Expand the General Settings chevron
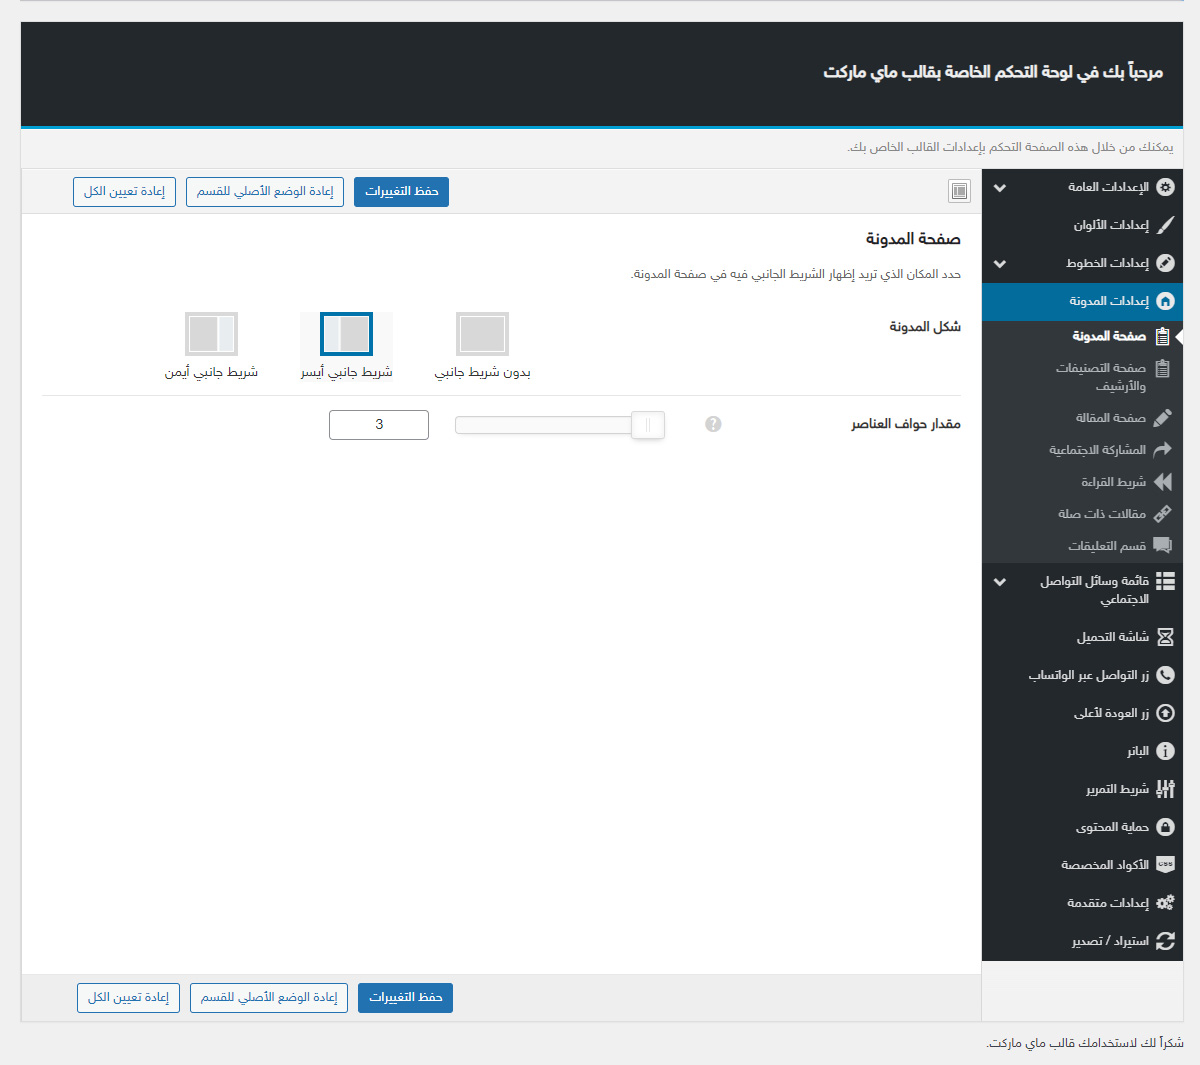1200x1065 pixels. (x=1000, y=188)
